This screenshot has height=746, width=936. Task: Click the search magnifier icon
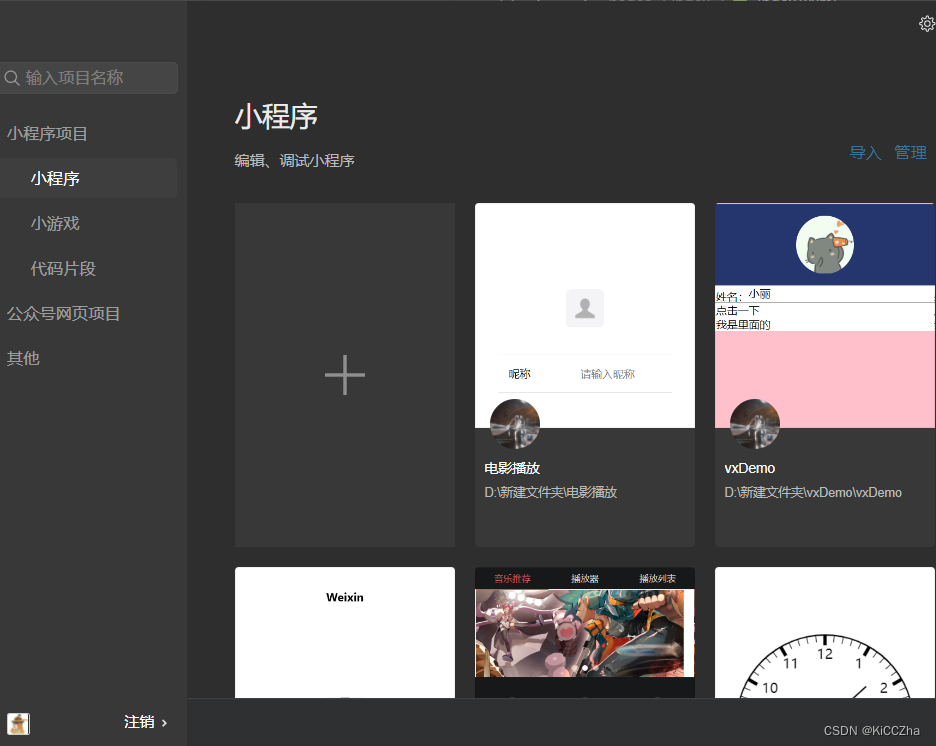12,78
